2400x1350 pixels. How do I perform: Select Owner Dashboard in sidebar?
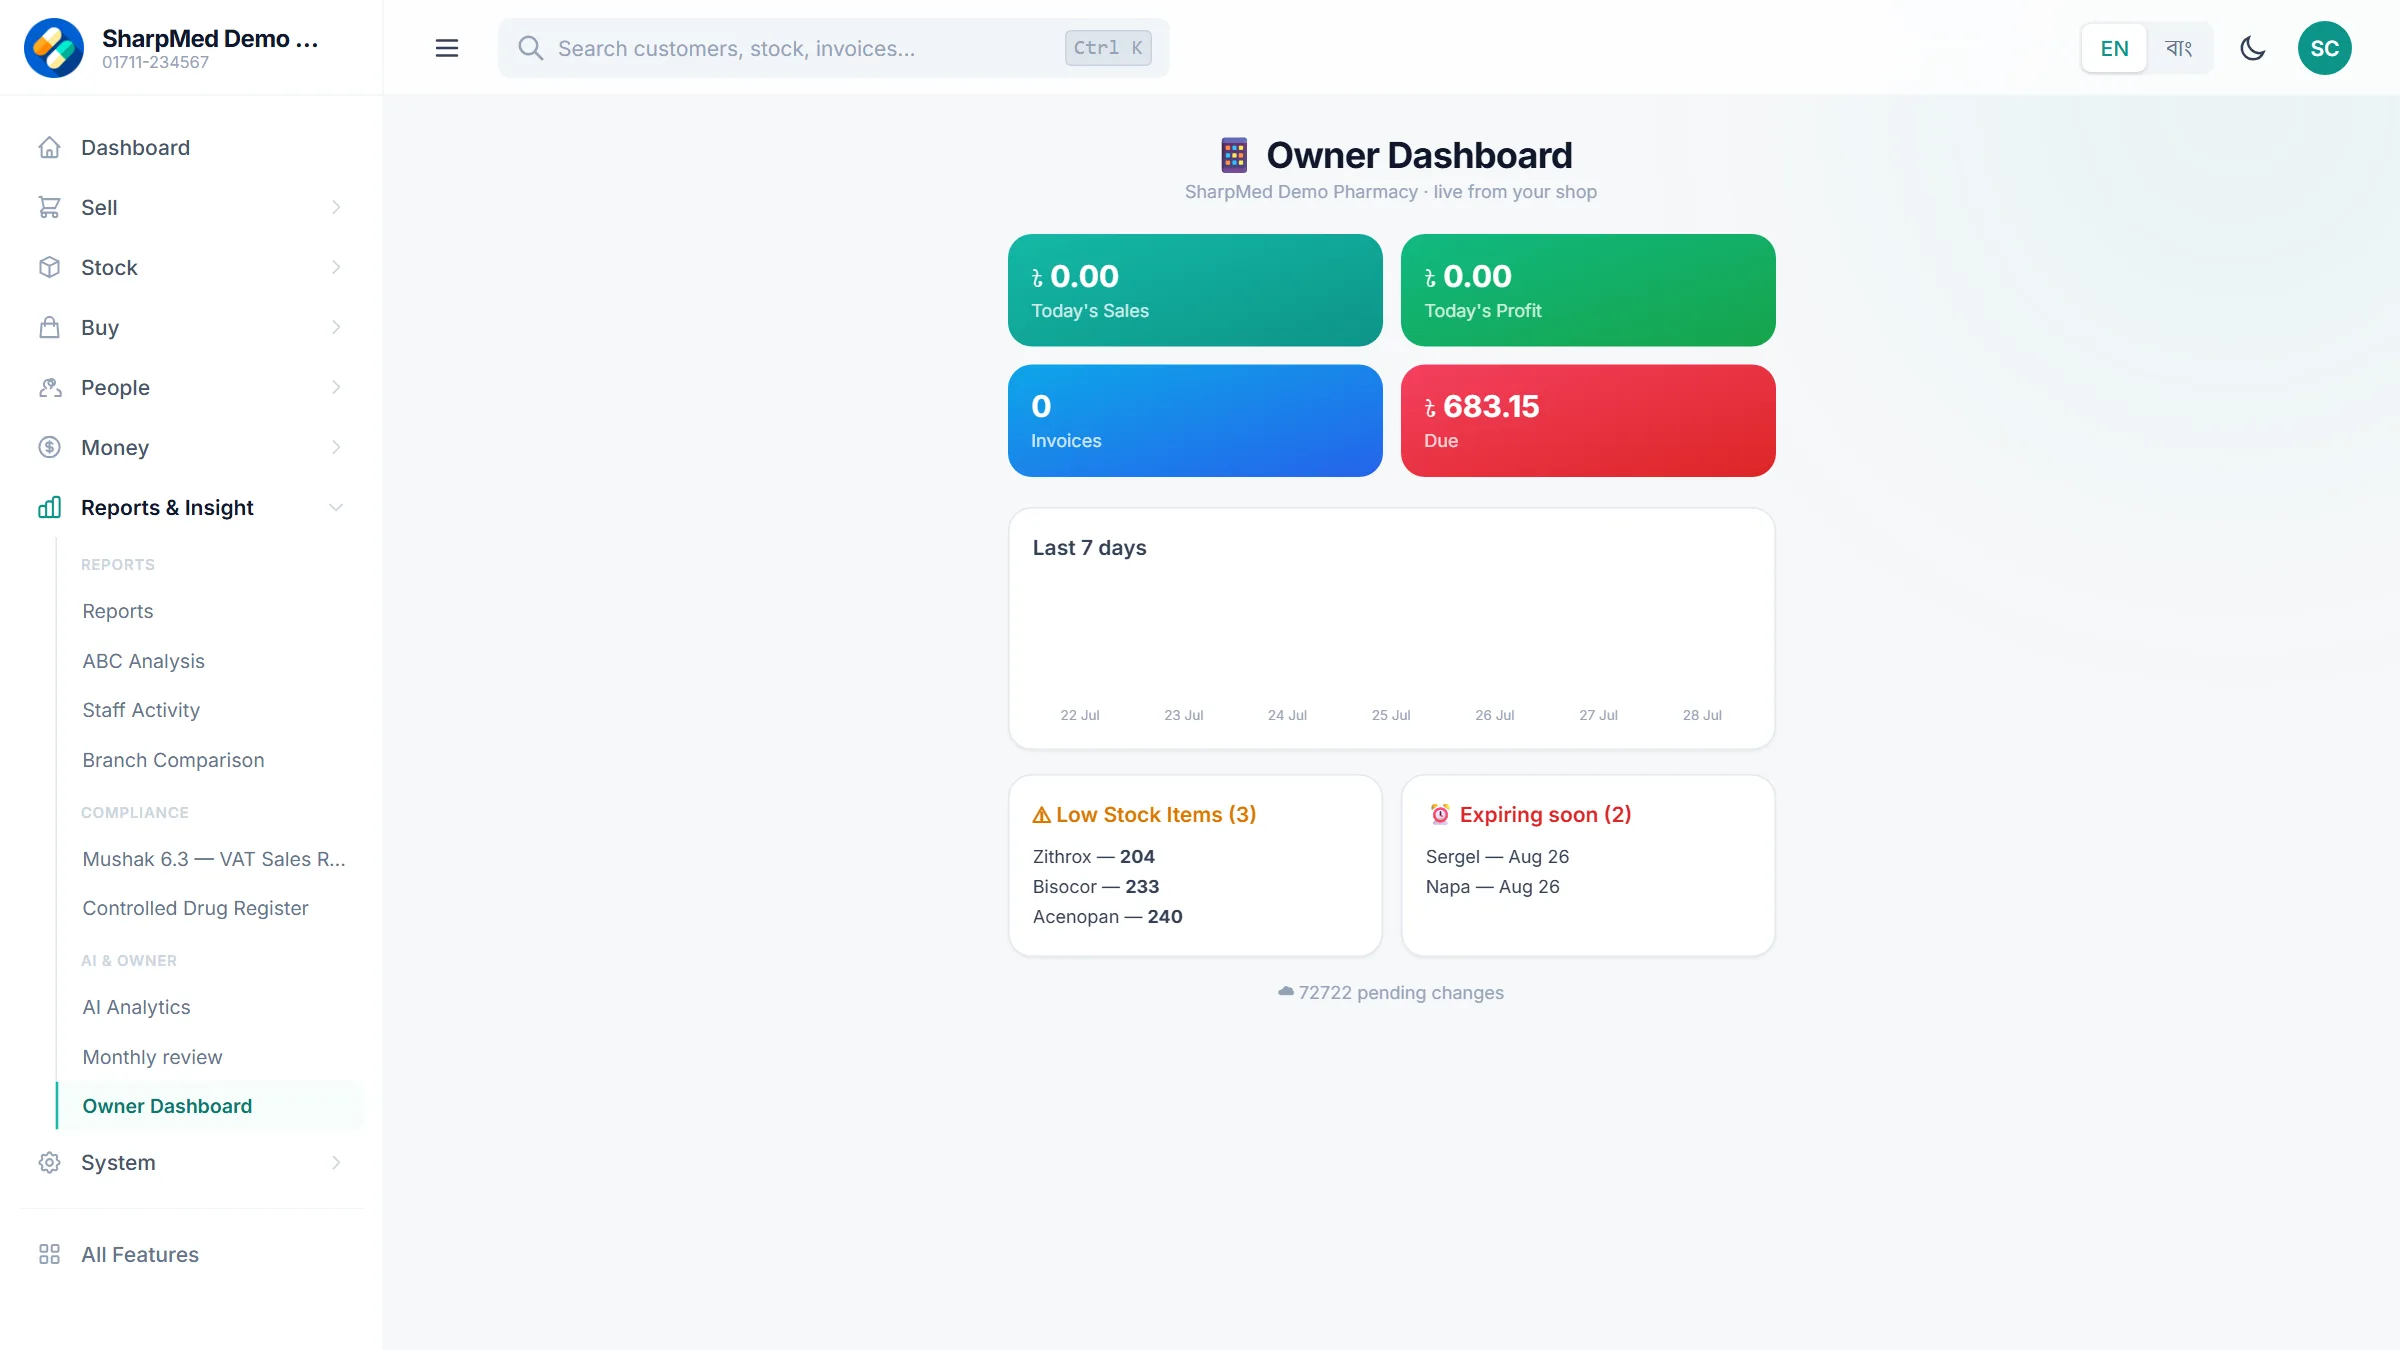click(x=210, y=1106)
